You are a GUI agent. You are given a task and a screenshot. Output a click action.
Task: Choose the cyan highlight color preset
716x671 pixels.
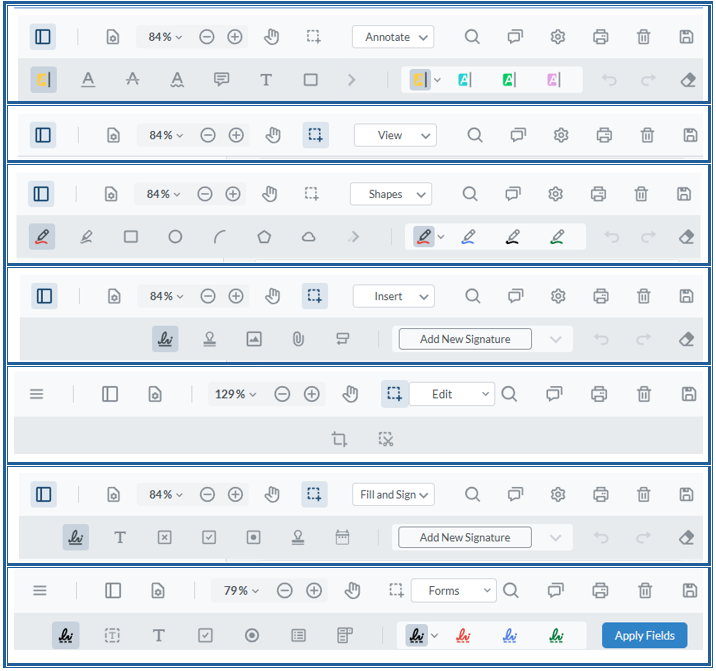465,80
